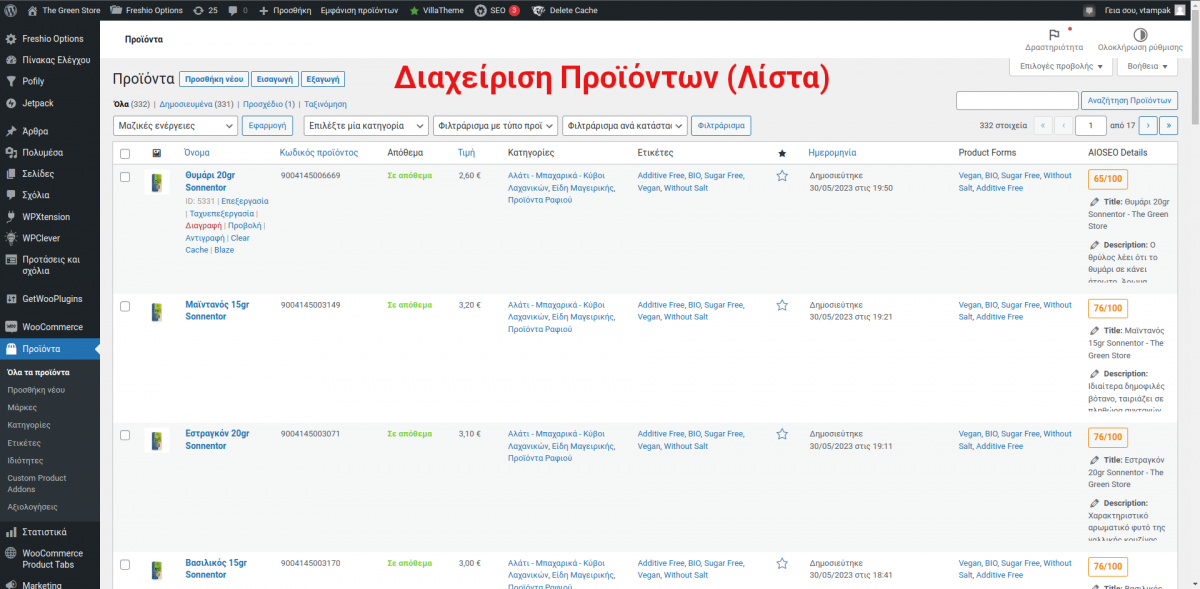Go to next page arrow
The height and width of the screenshot is (589, 1200).
coord(1148,126)
